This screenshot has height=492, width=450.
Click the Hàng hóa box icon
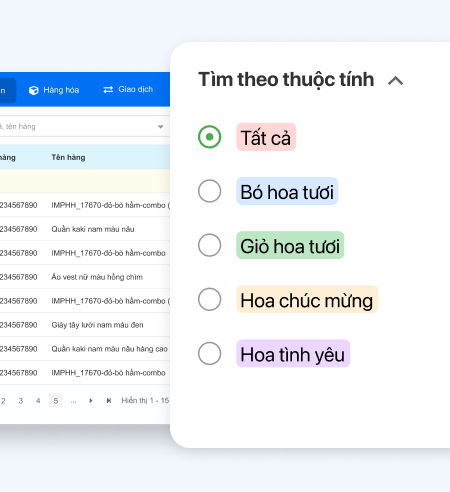point(34,90)
